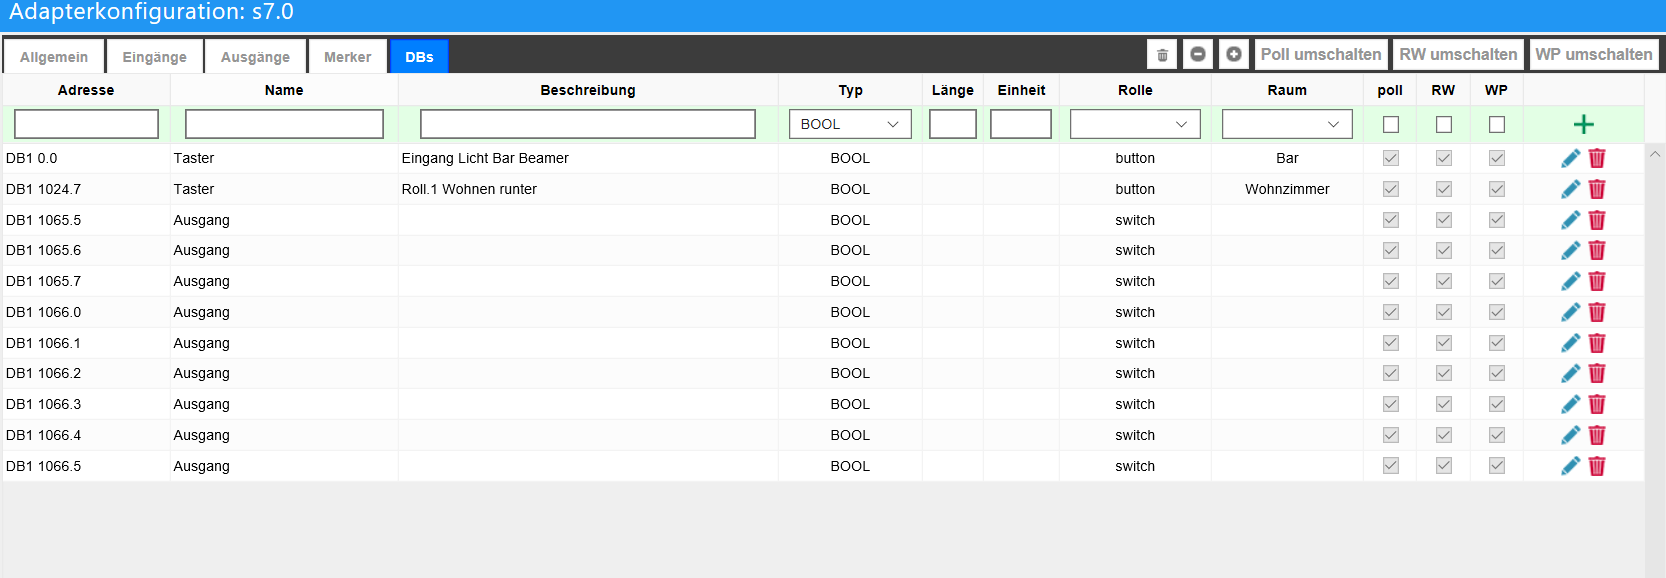Click the scroll up arrow of table scrollbar
Viewport: 1666px width, 578px height.
[1655, 154]
